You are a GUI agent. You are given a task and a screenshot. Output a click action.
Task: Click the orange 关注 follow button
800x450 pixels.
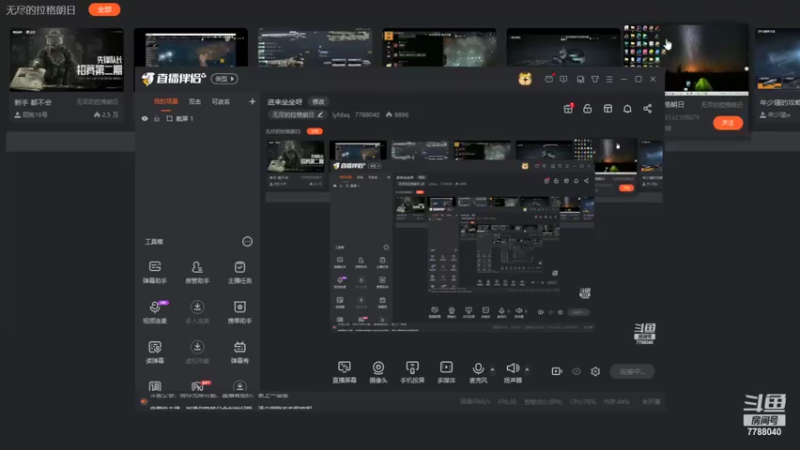click(728, 123)
